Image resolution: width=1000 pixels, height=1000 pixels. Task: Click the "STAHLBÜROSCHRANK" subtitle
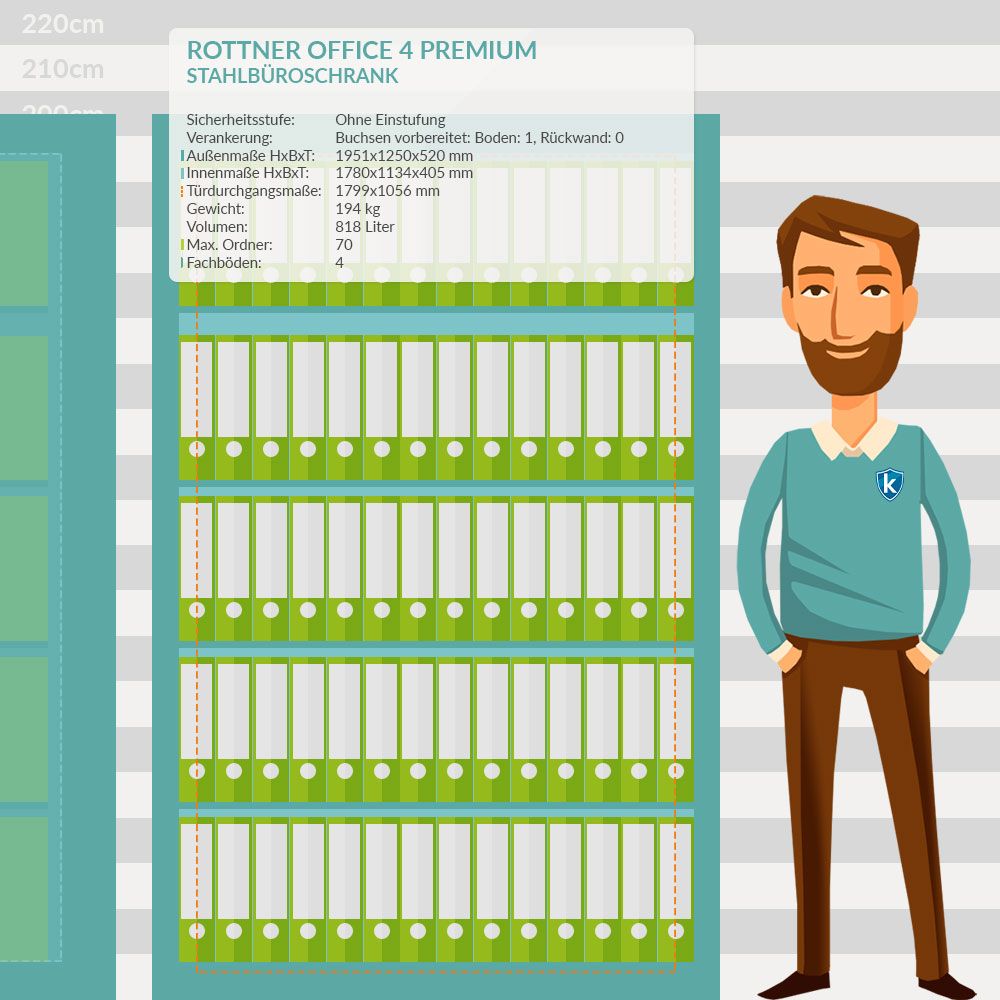point(292,76)
